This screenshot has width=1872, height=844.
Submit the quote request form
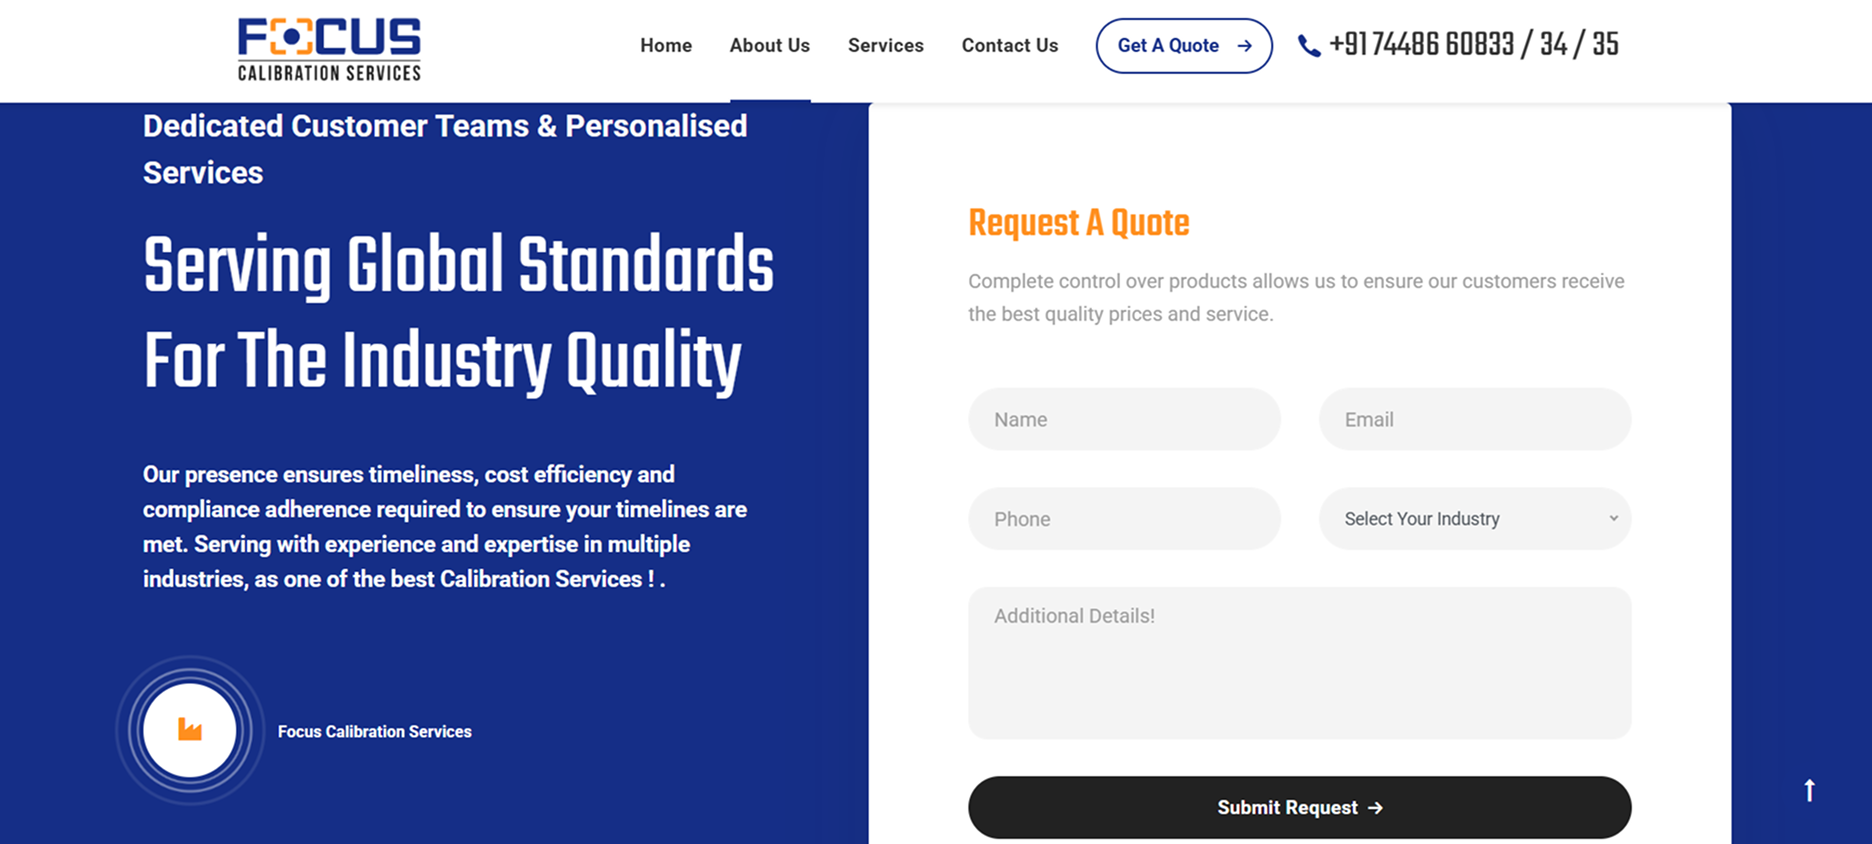coord(1298,808)
